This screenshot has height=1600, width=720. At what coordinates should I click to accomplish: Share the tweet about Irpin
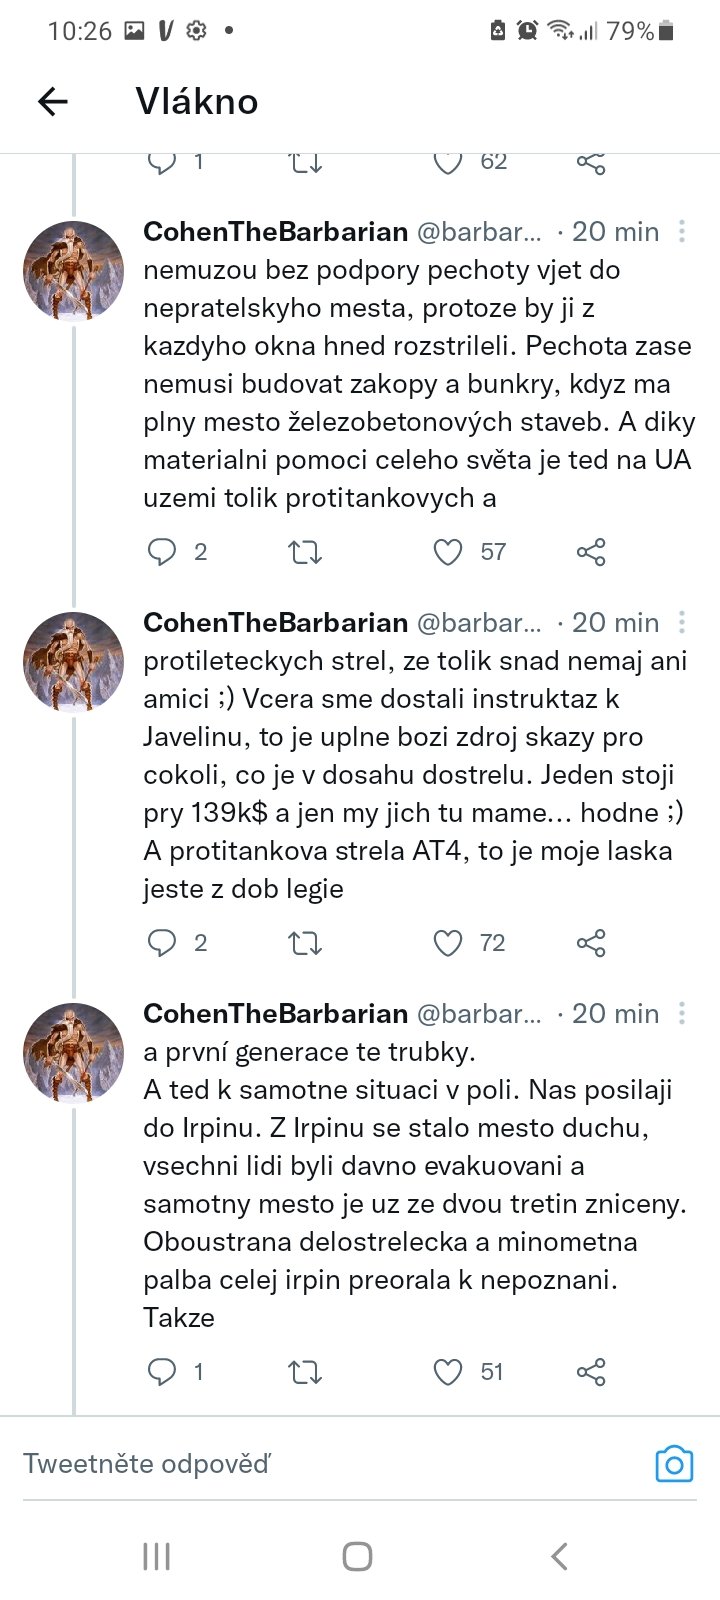[x=591, y=1372]
